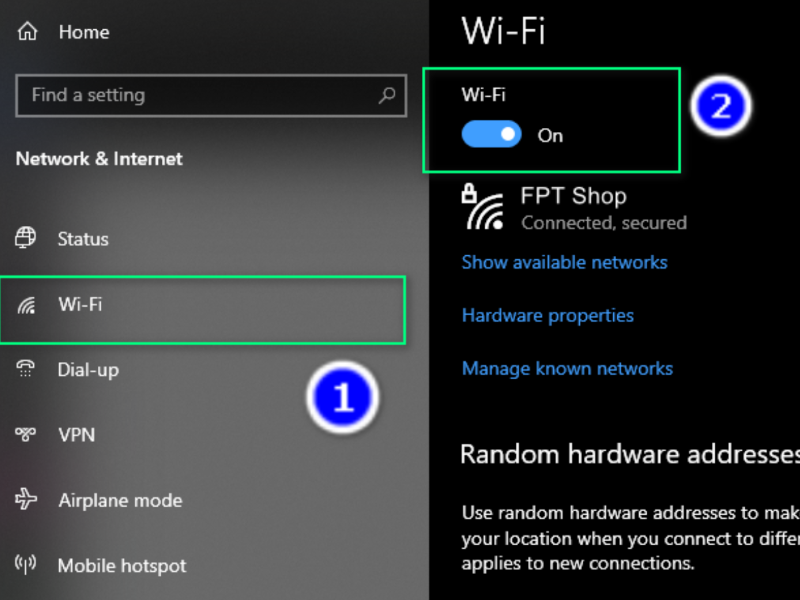Open Hardware properties link
The image size is (800, 600).
547,315
